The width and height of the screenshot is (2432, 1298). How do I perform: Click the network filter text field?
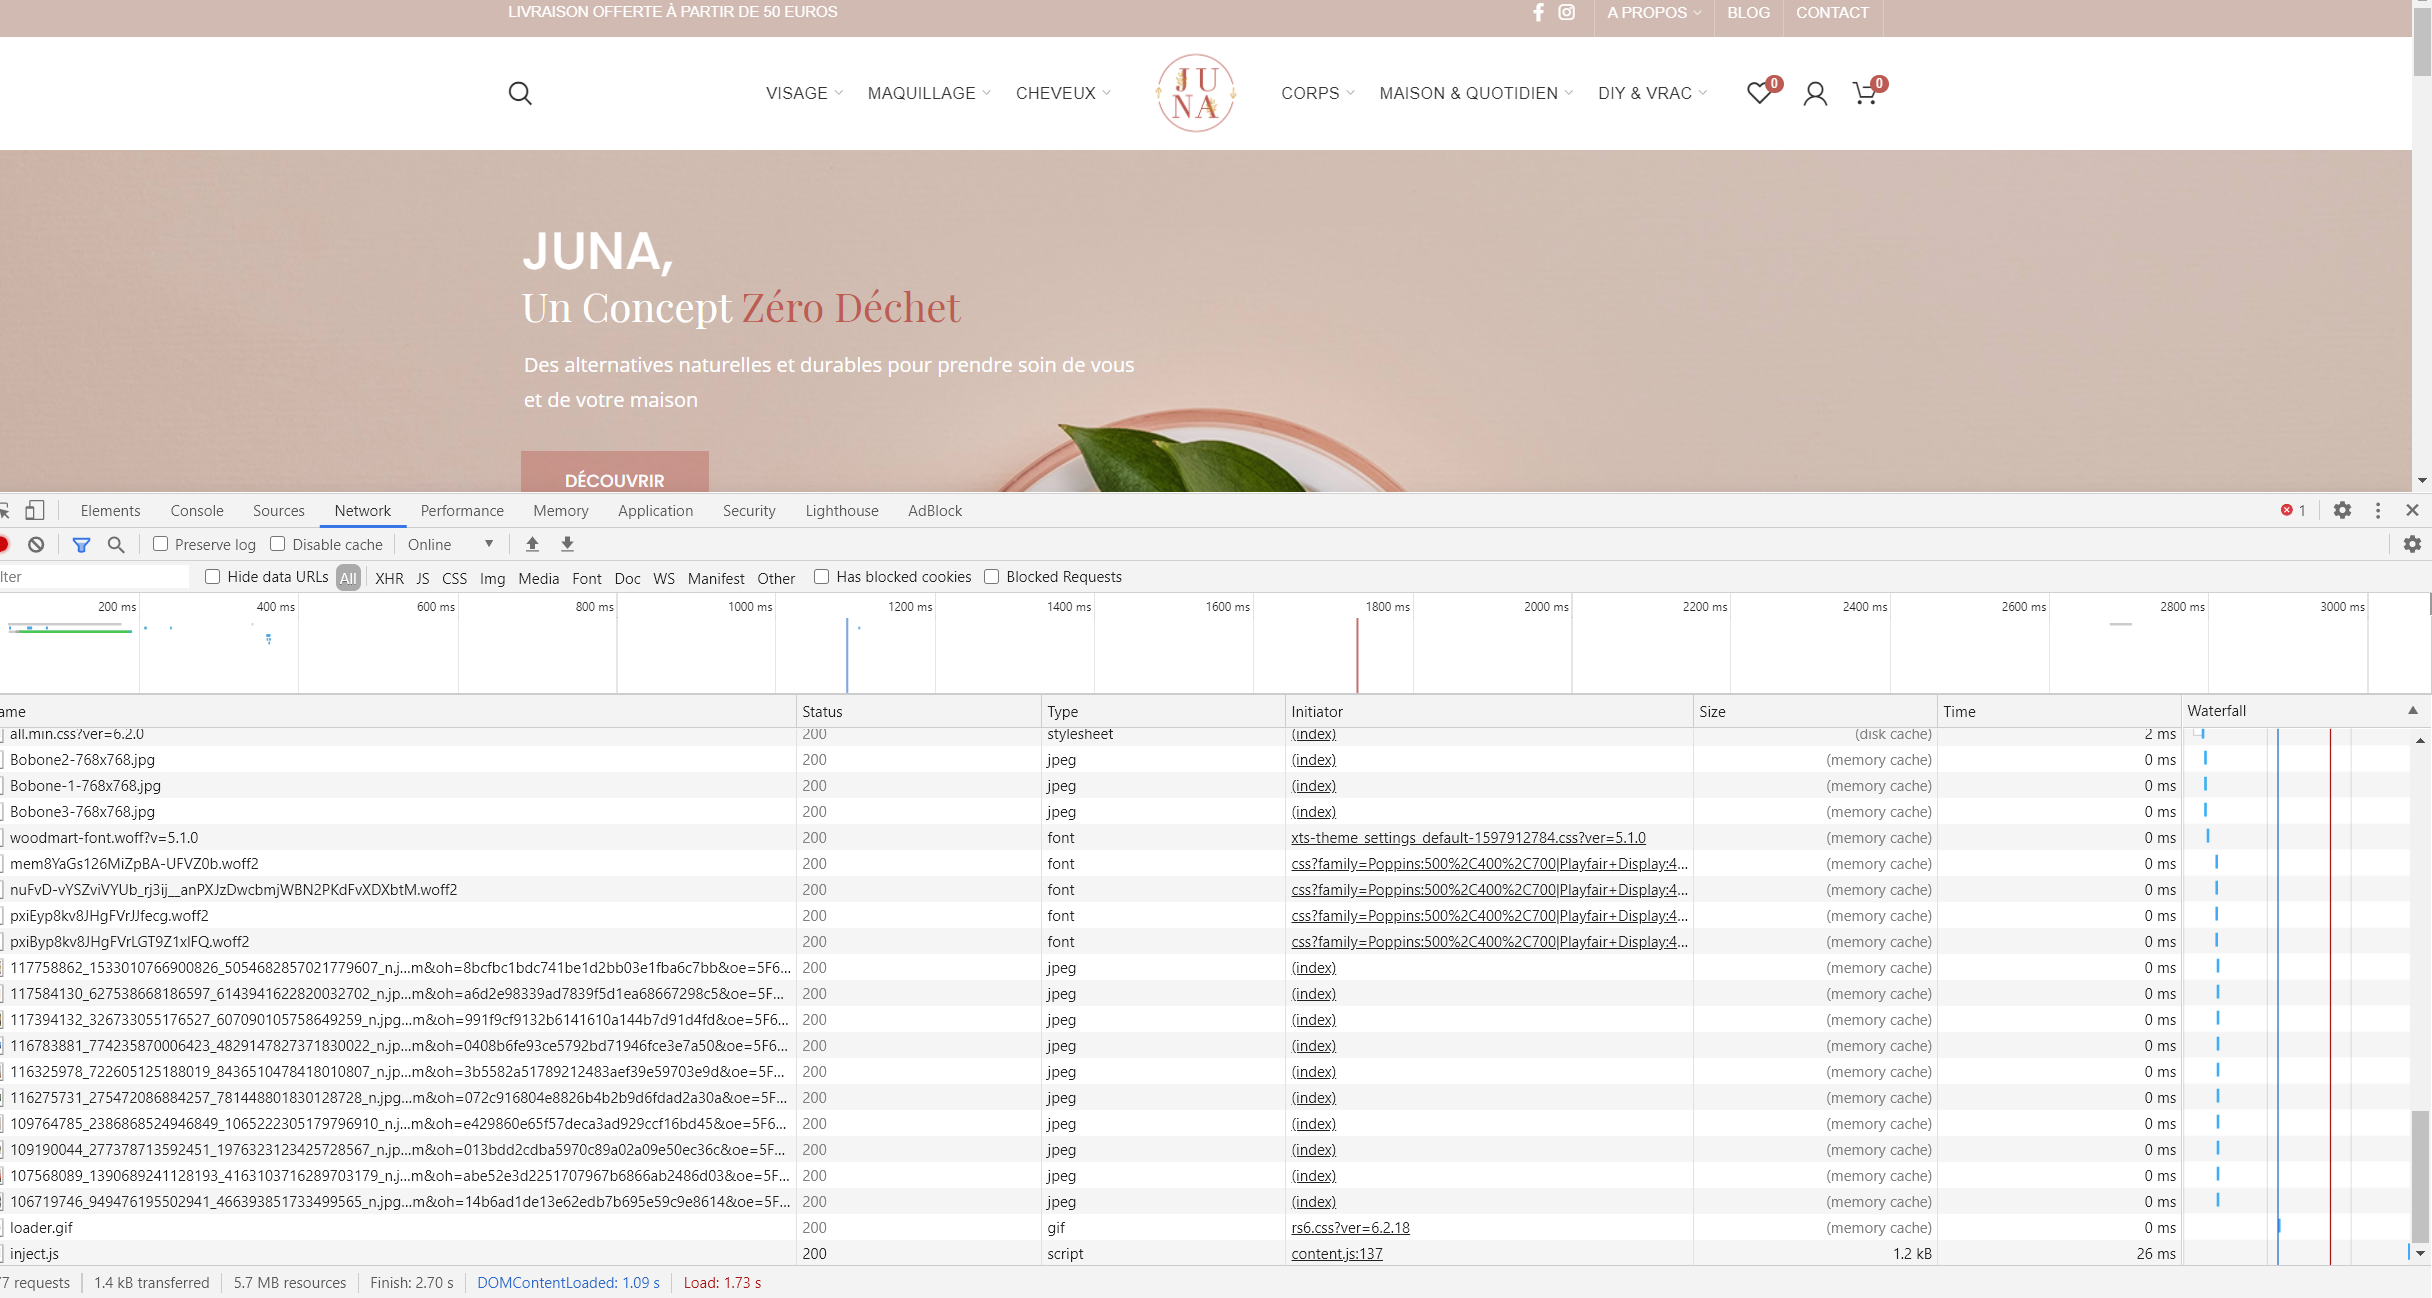(90, 577)
